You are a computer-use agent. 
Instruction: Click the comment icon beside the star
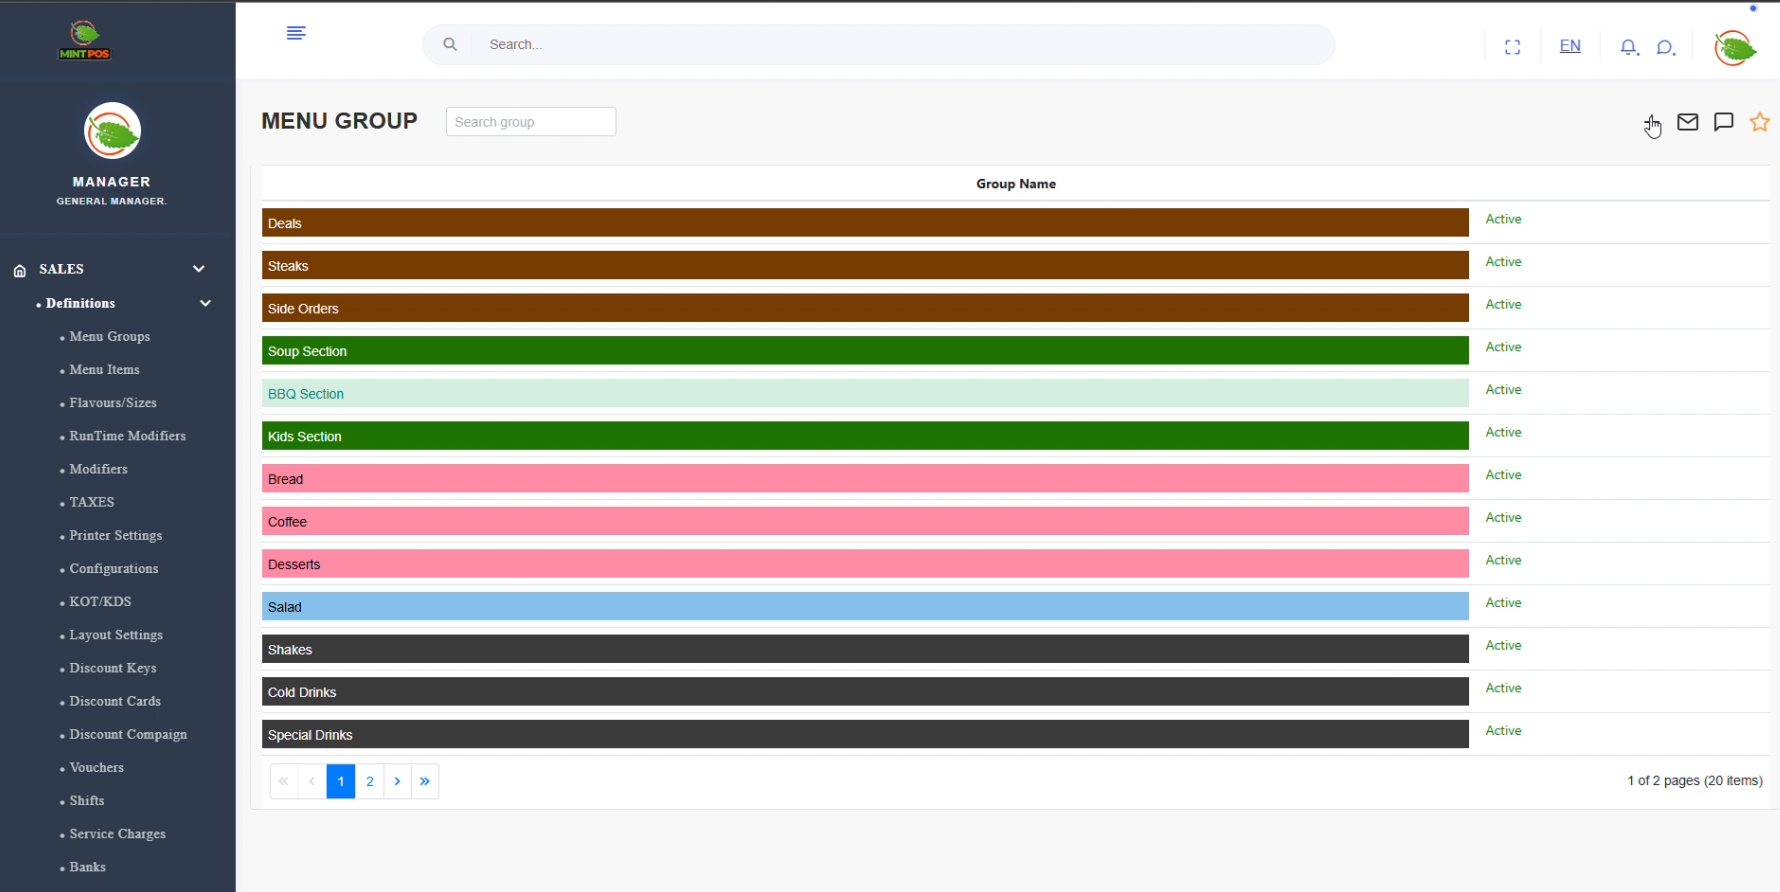(x=1724, y=122)
